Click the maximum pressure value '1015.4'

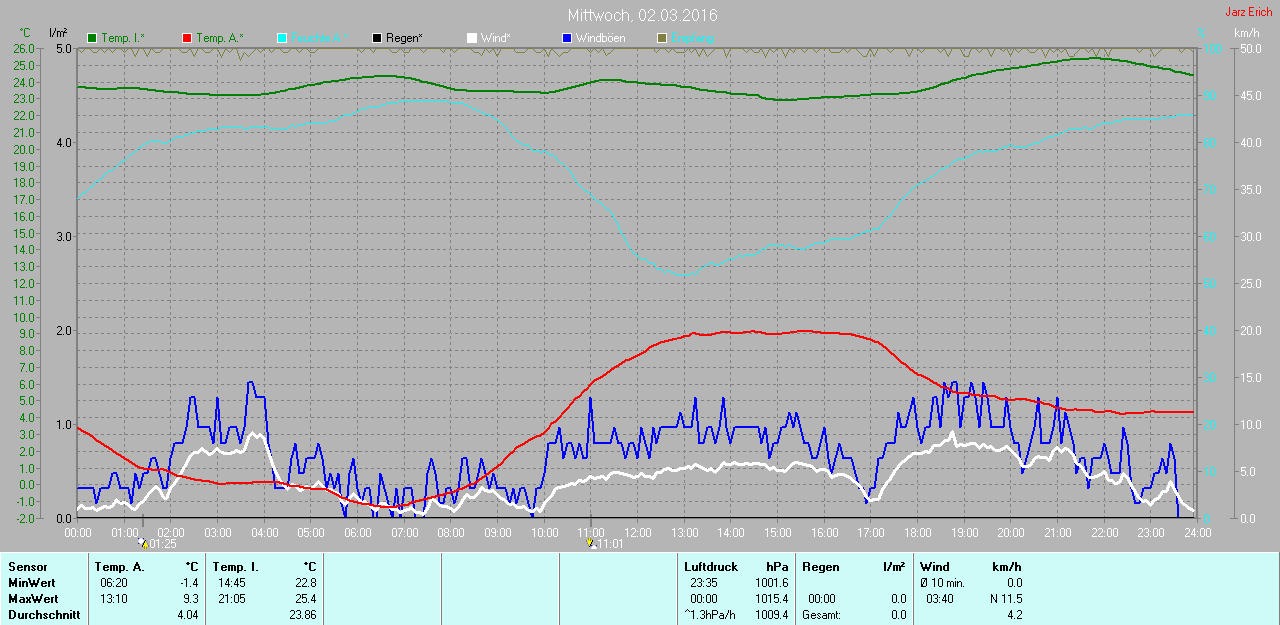(771, 599)
